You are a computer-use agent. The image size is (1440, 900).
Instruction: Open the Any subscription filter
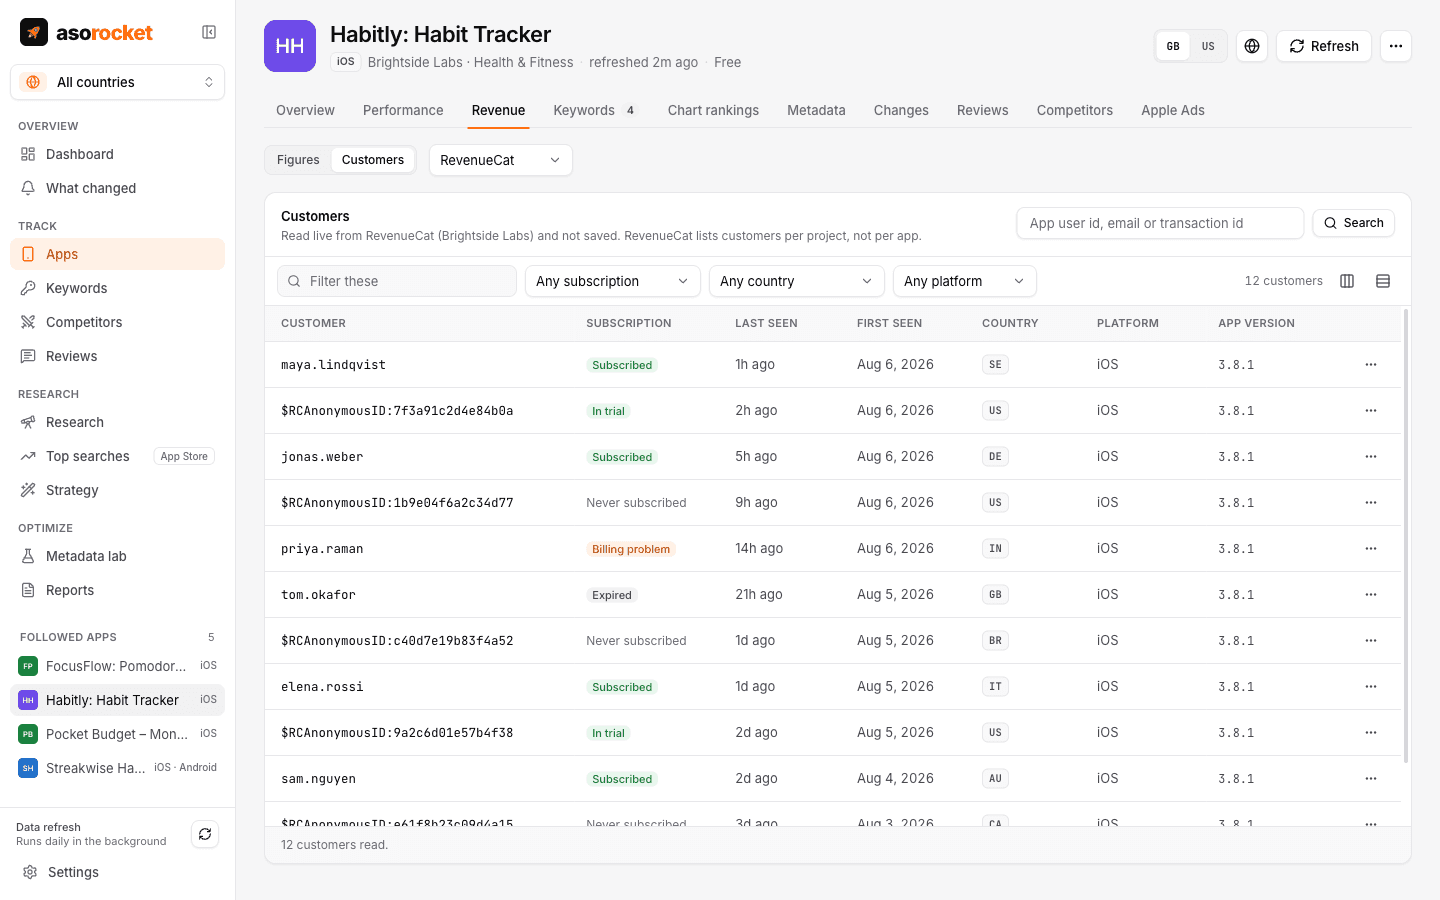pos(613,281)
